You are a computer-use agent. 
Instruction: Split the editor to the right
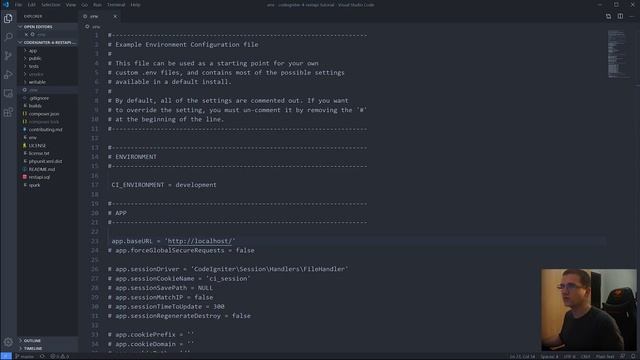620,16
